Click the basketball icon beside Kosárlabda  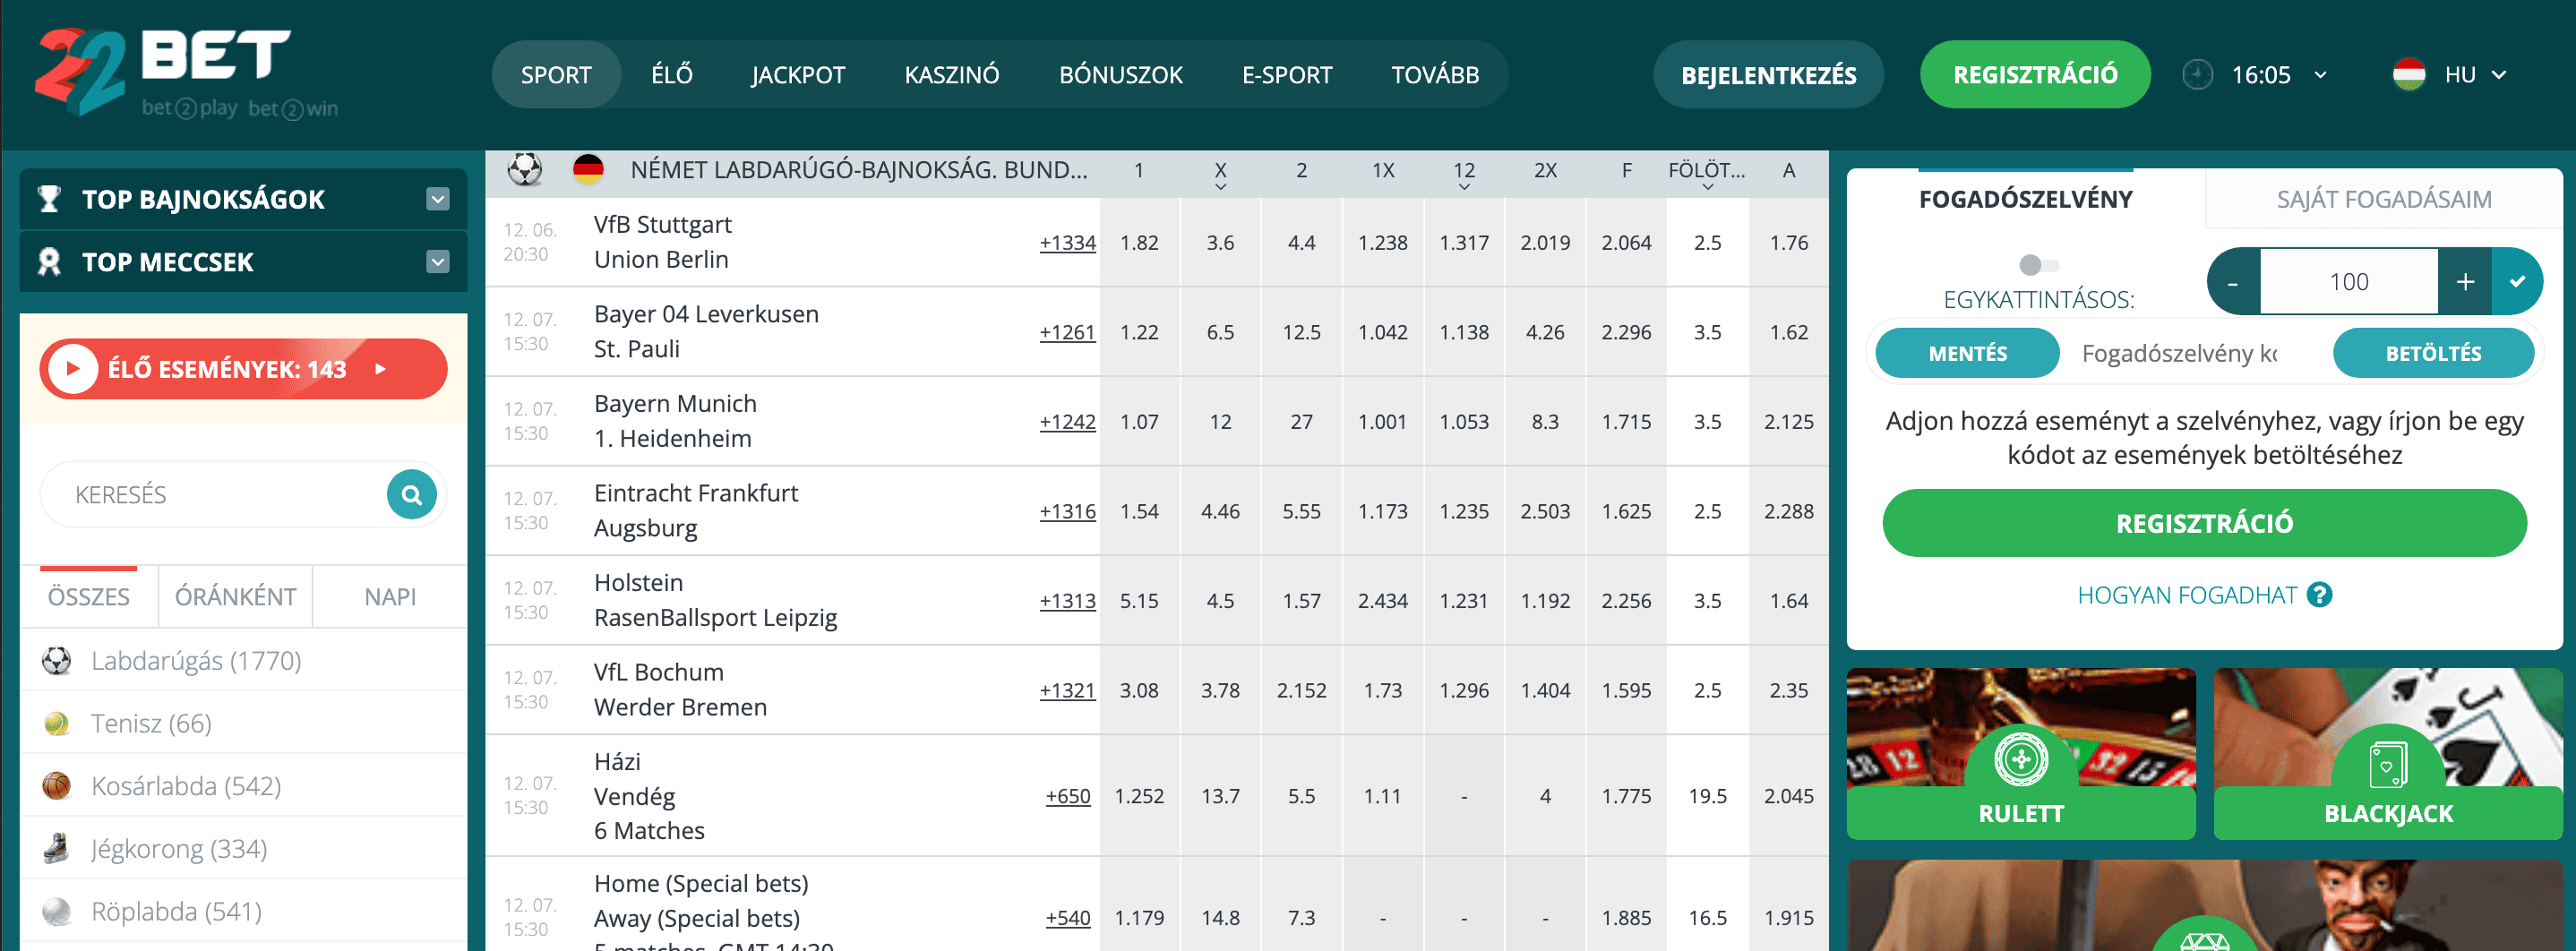[57, 786]
